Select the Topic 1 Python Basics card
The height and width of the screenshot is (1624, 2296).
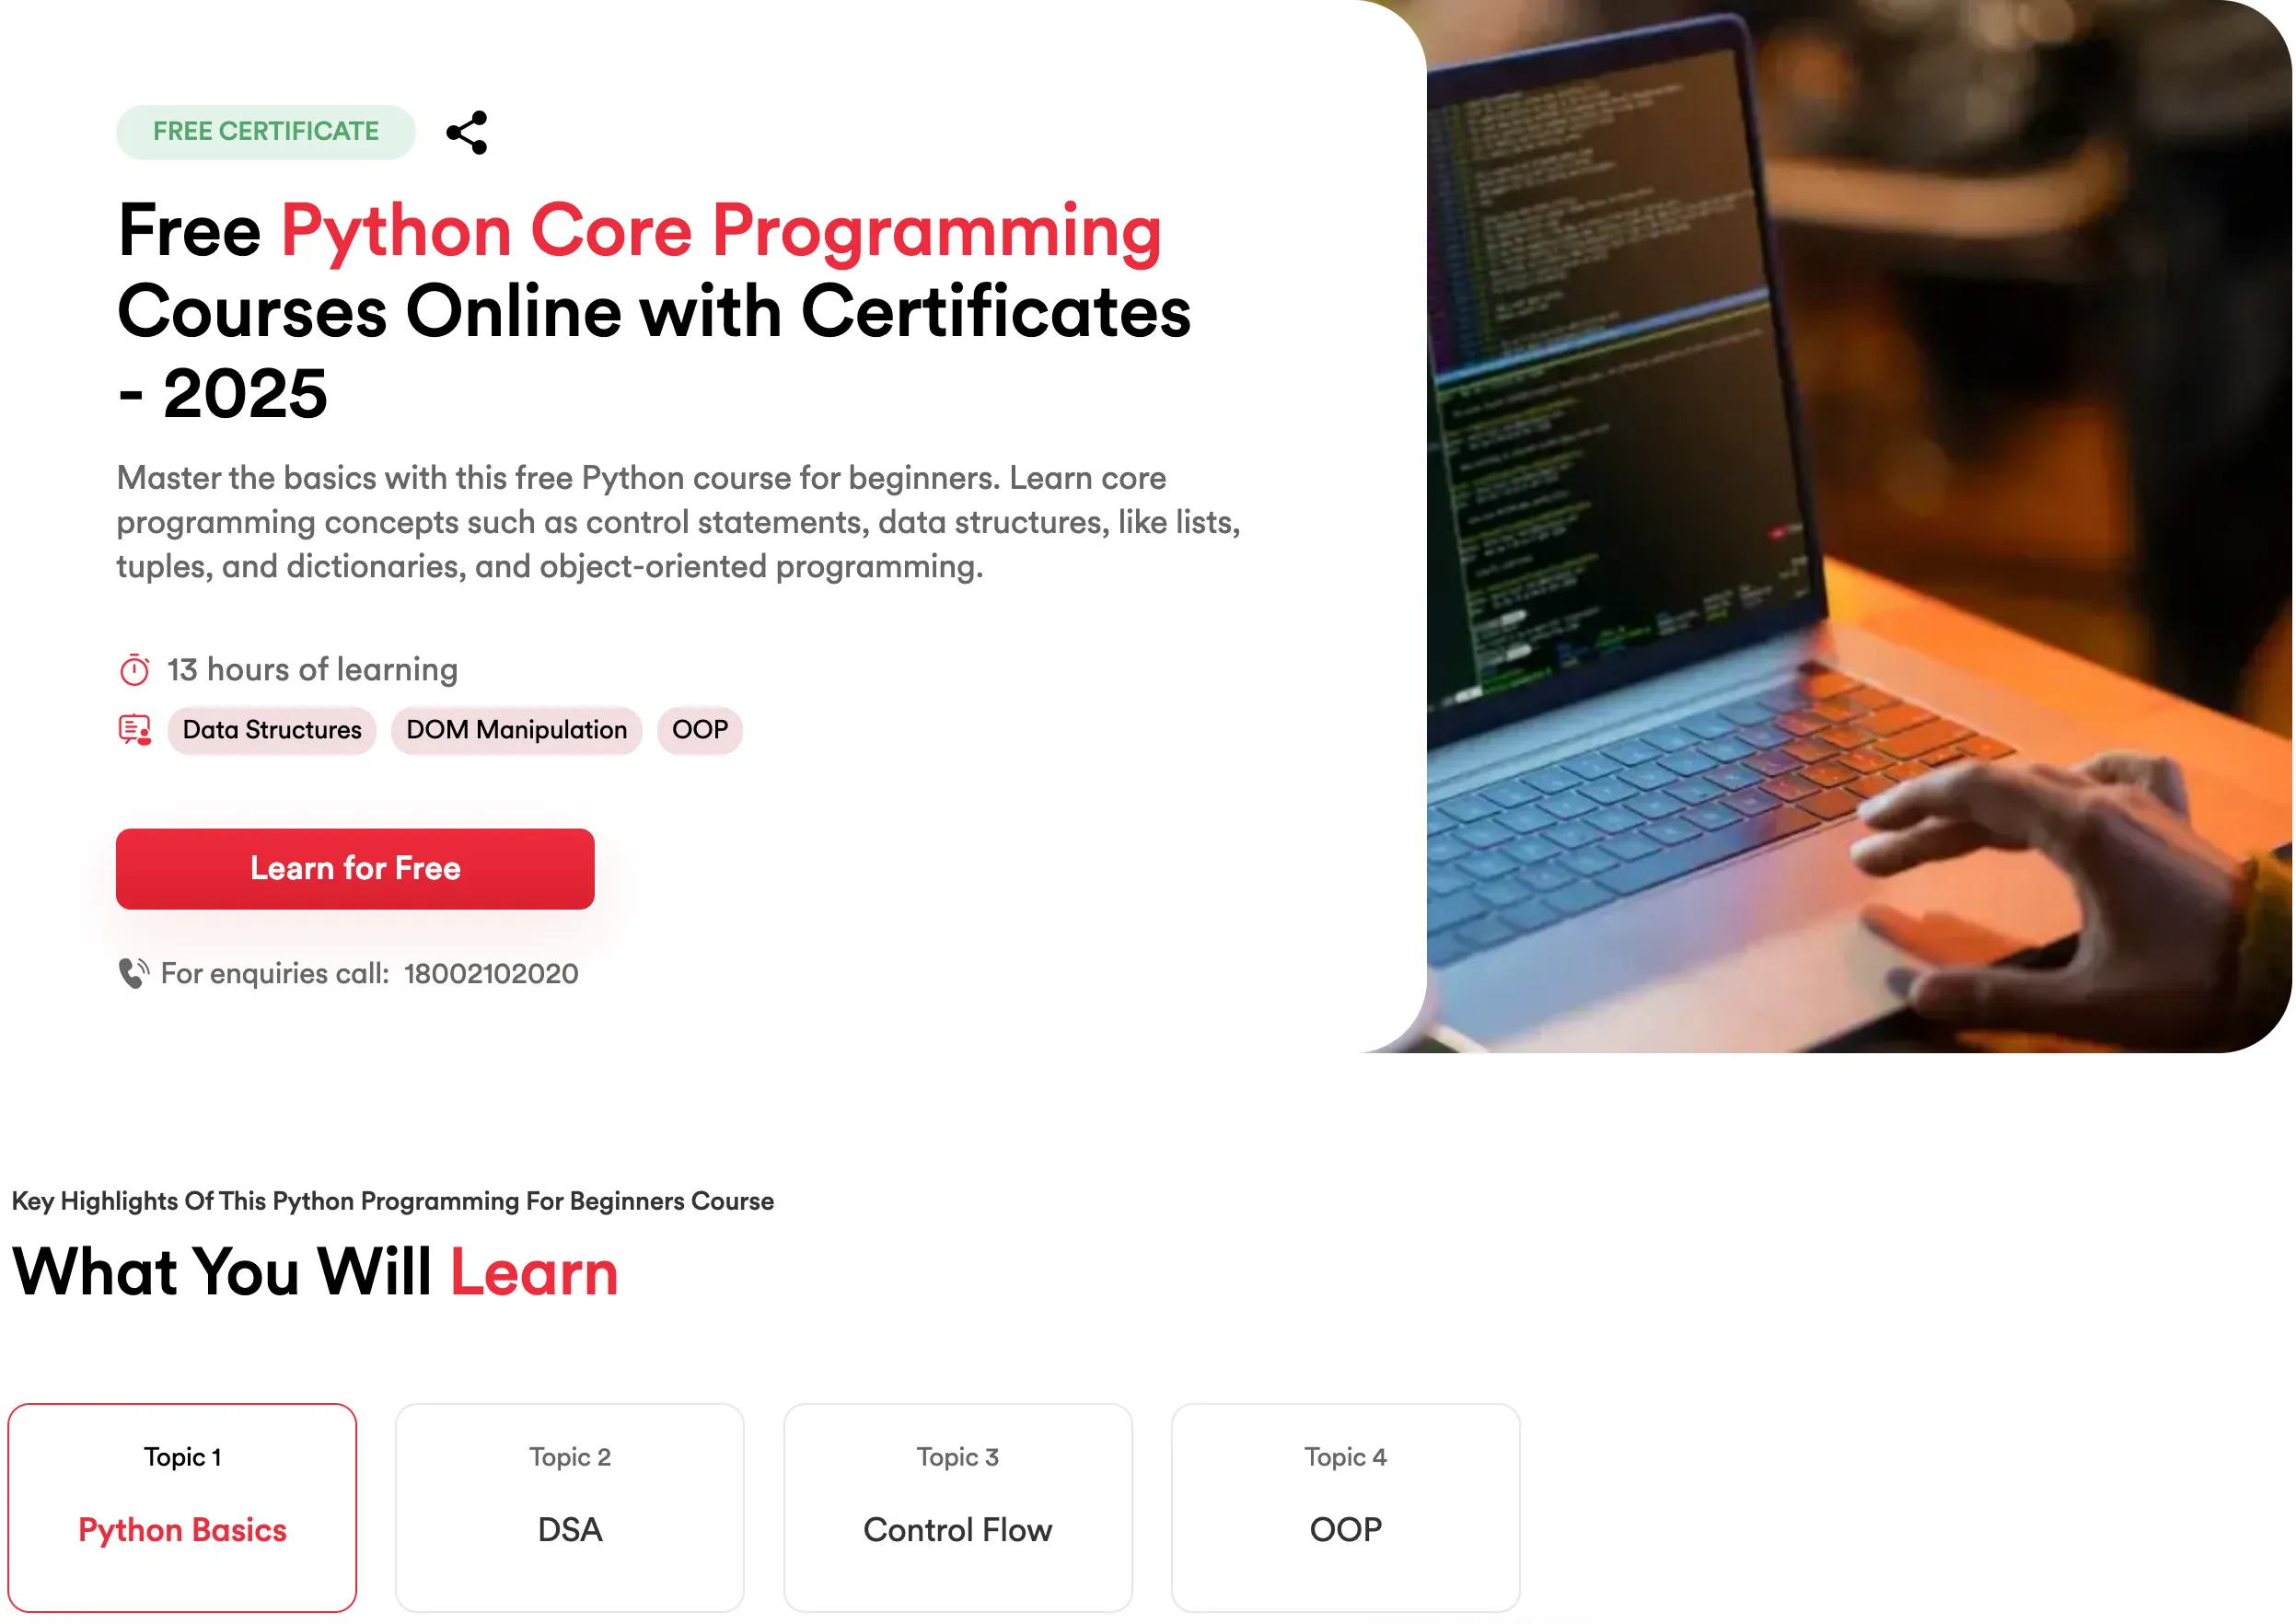tap(182, 1505)
